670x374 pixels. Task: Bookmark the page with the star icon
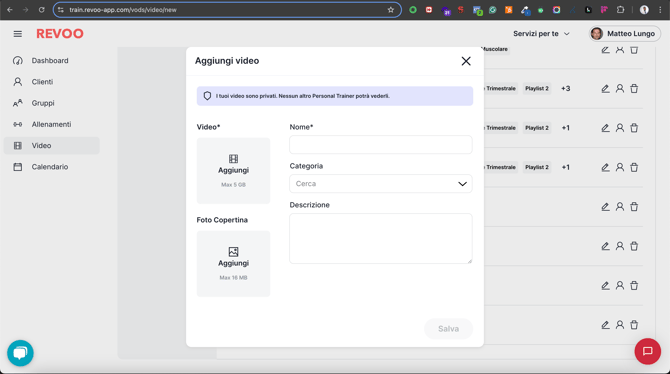click(391, 9)
